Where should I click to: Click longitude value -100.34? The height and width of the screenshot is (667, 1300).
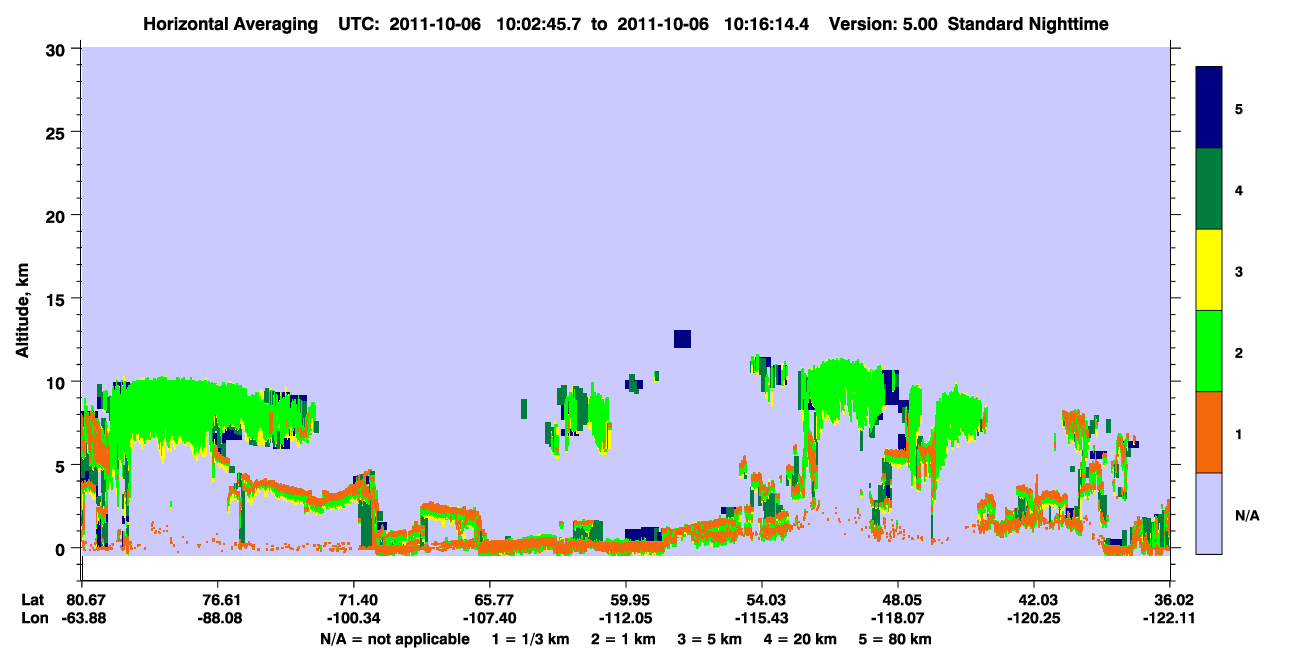353,619
